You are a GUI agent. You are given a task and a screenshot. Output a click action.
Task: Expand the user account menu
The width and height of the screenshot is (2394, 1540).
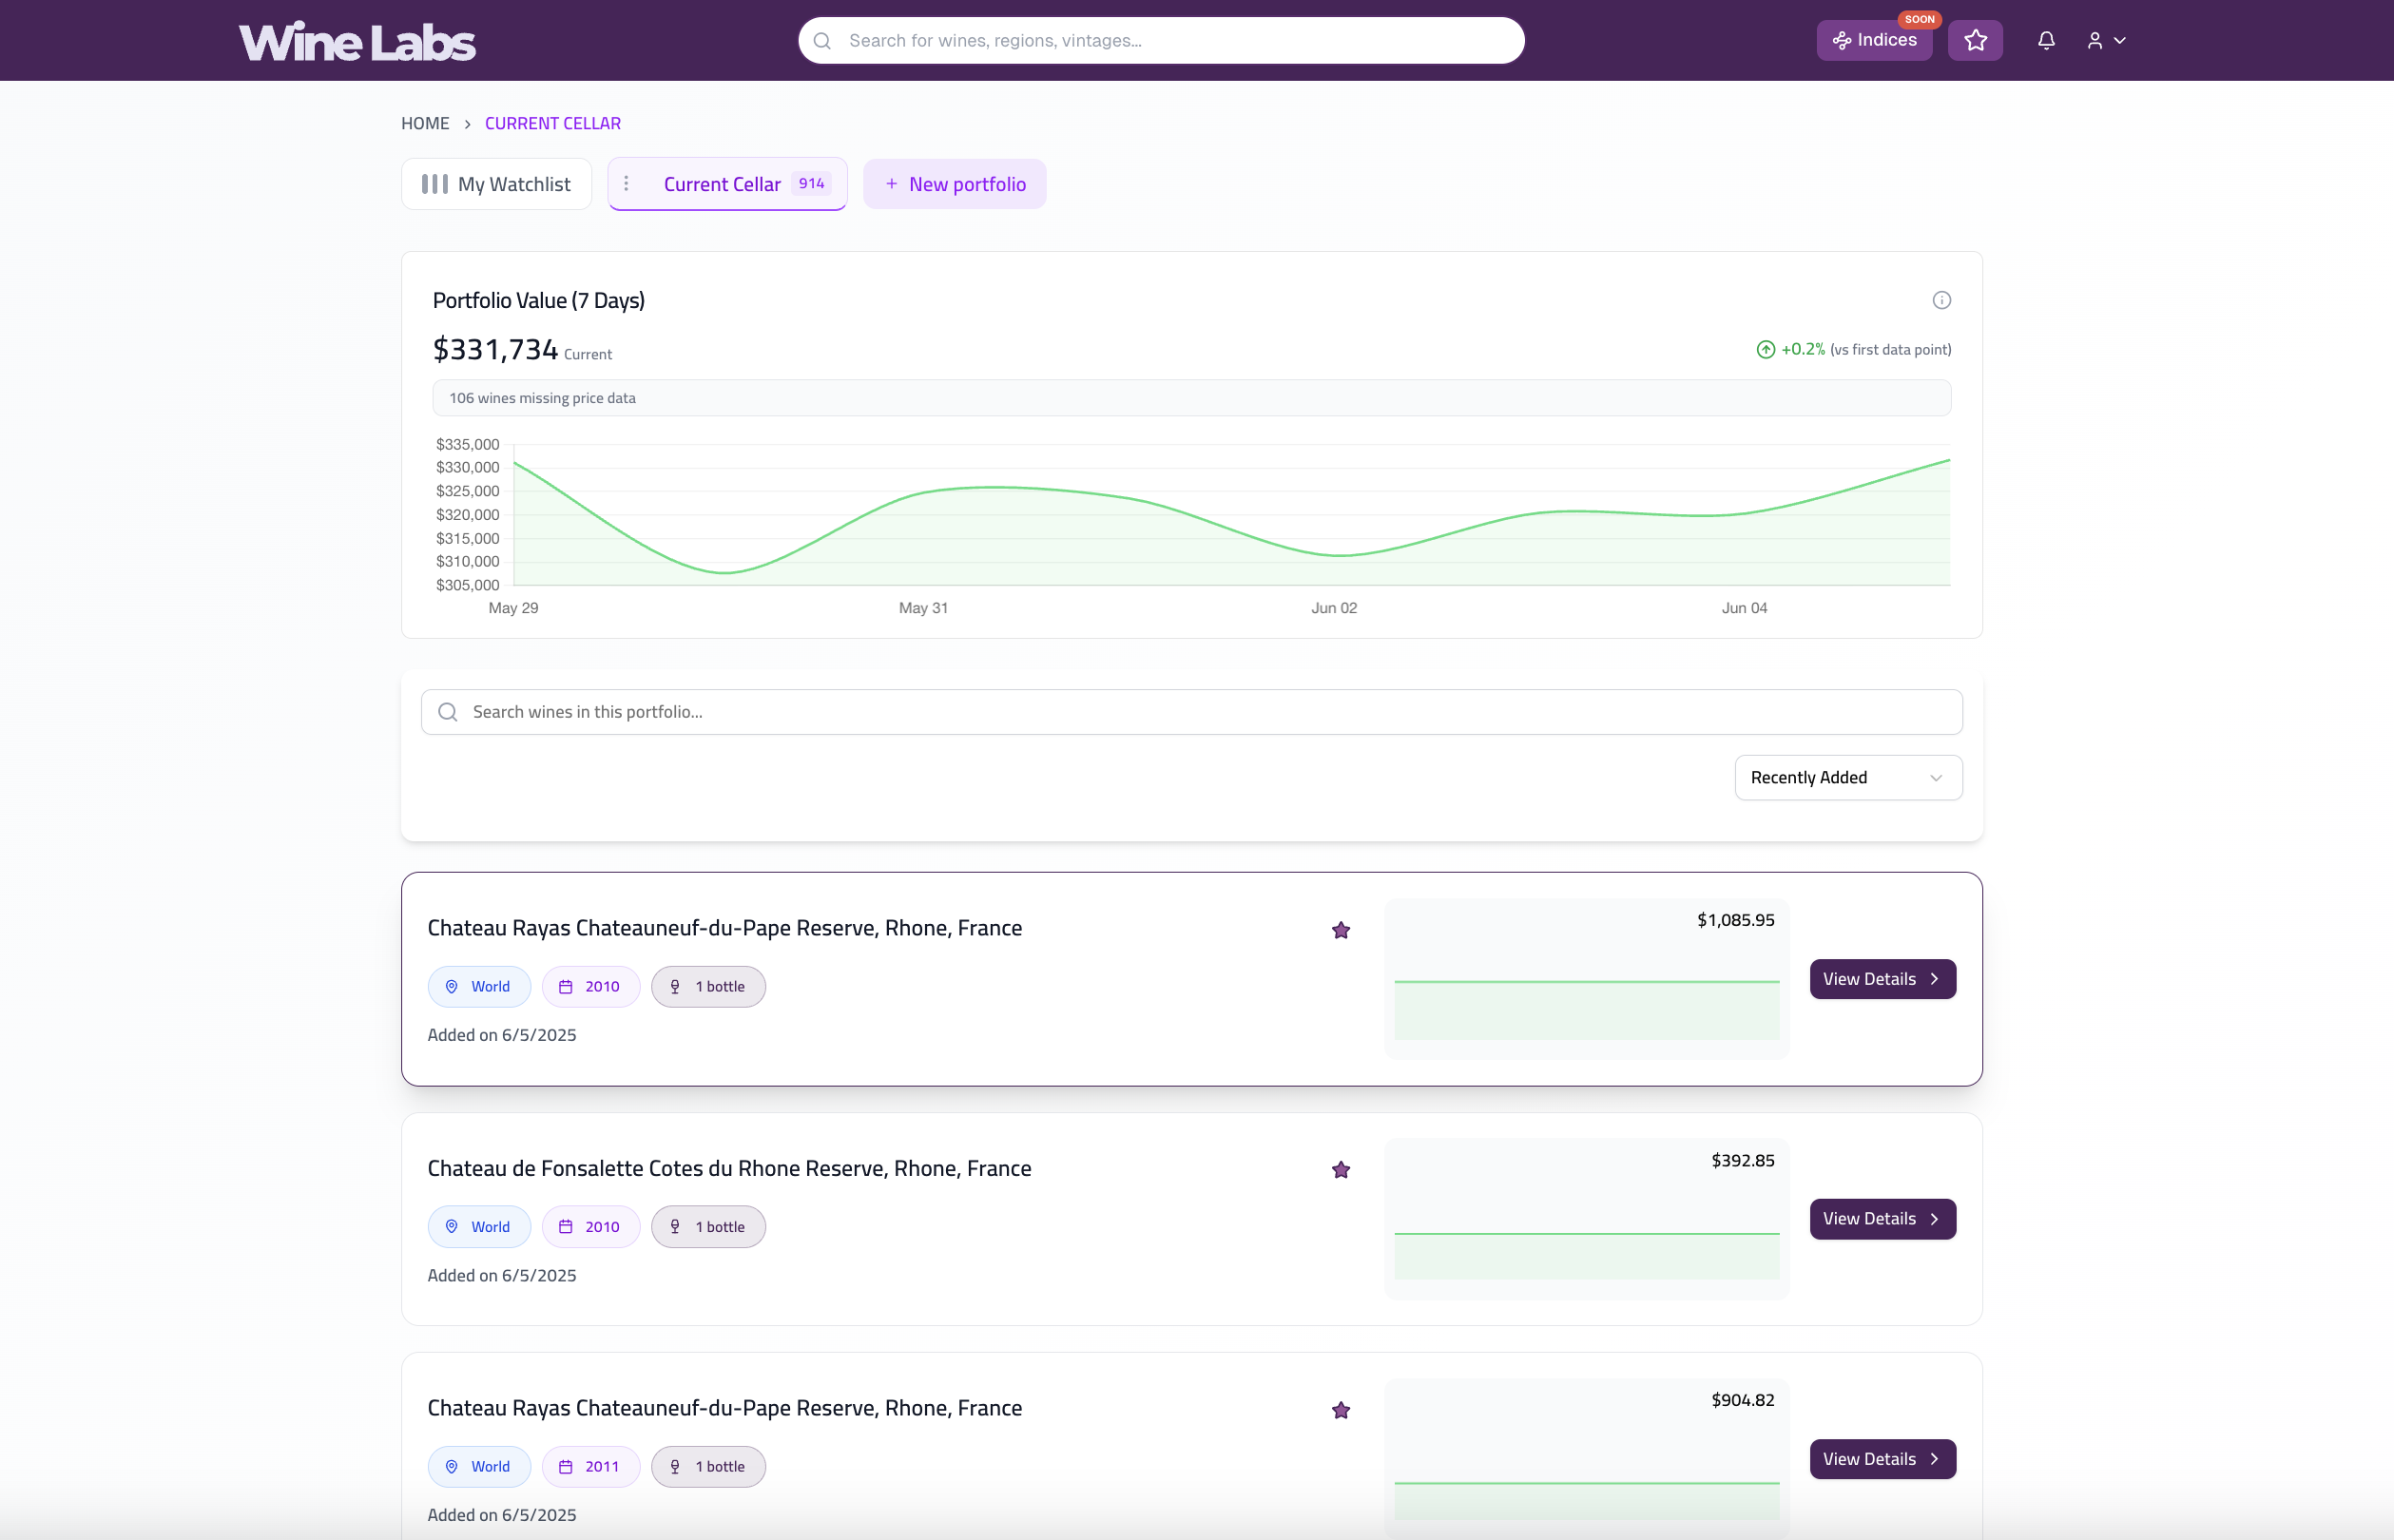pyautogui.click(x=2105, y=40)
